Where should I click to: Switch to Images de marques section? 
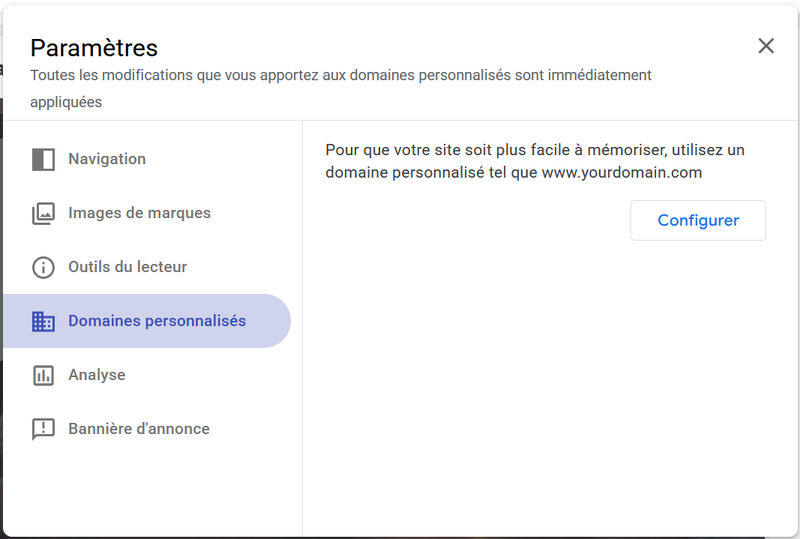139,213
